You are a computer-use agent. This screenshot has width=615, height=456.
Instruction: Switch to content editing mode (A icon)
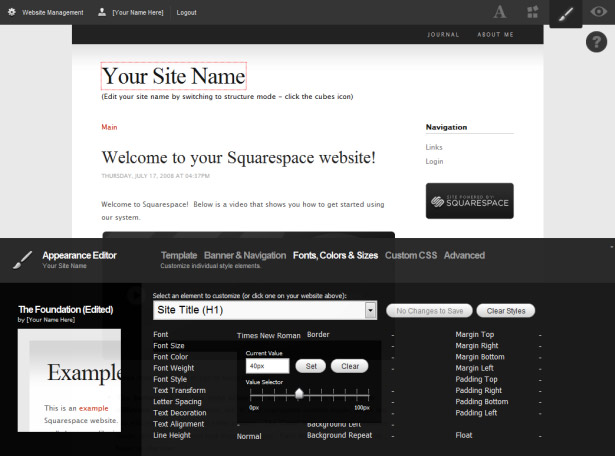(x=500, y=12)
